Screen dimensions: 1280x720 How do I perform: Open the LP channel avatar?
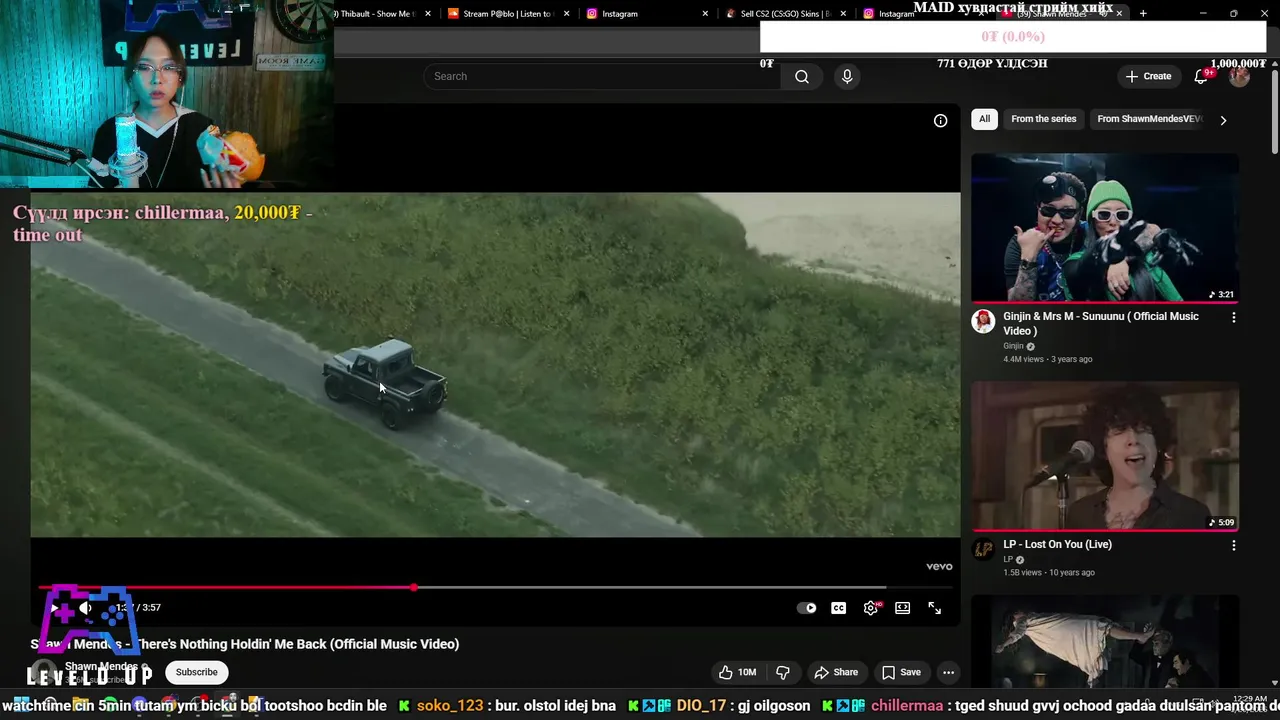click(x=983, y=549)
